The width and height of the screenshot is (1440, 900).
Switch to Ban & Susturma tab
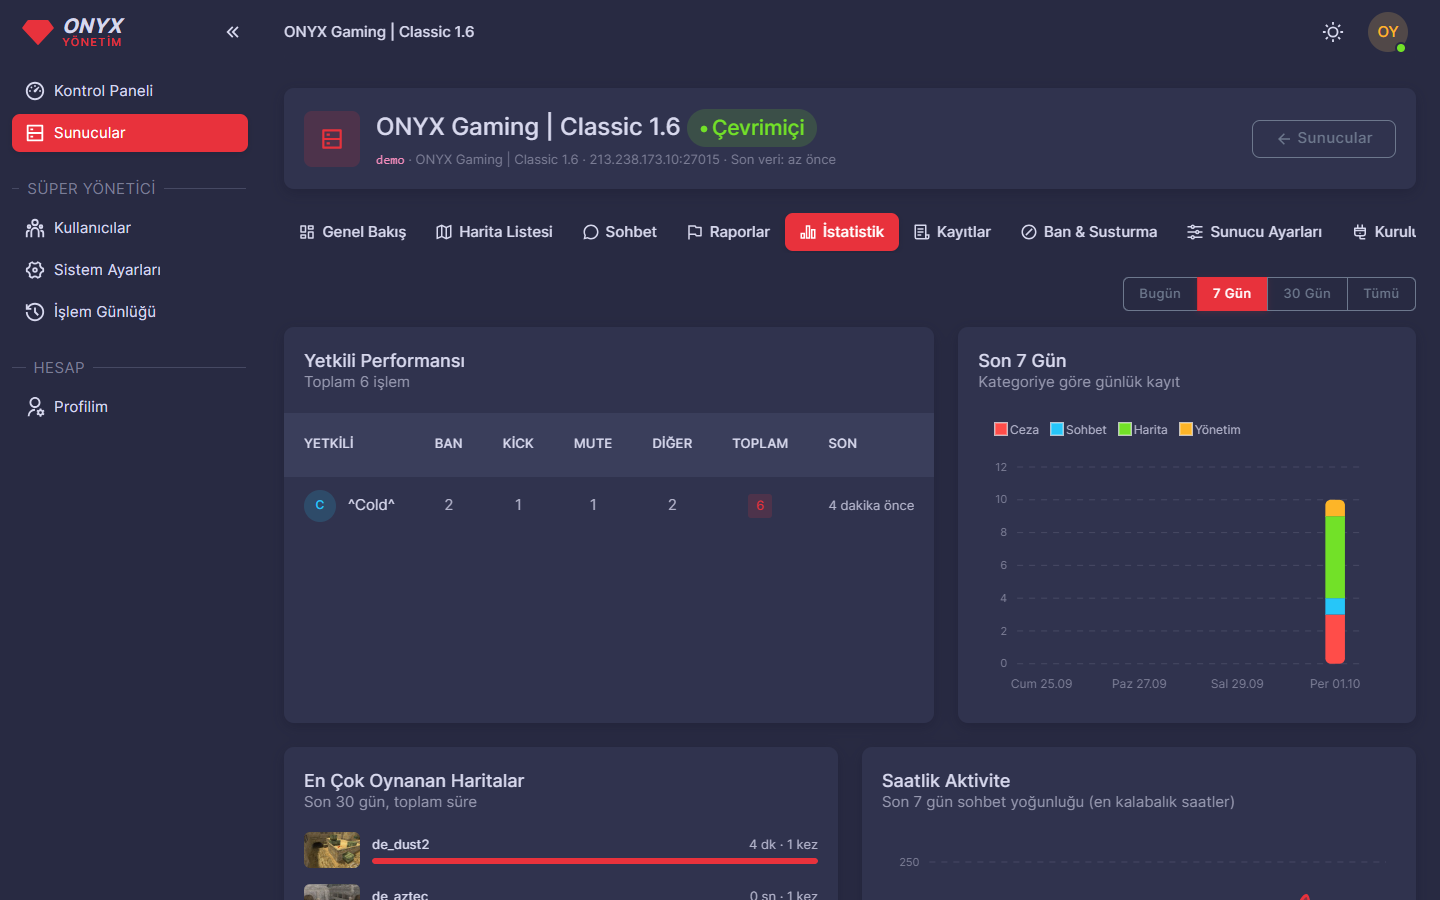coord(1089,232)
